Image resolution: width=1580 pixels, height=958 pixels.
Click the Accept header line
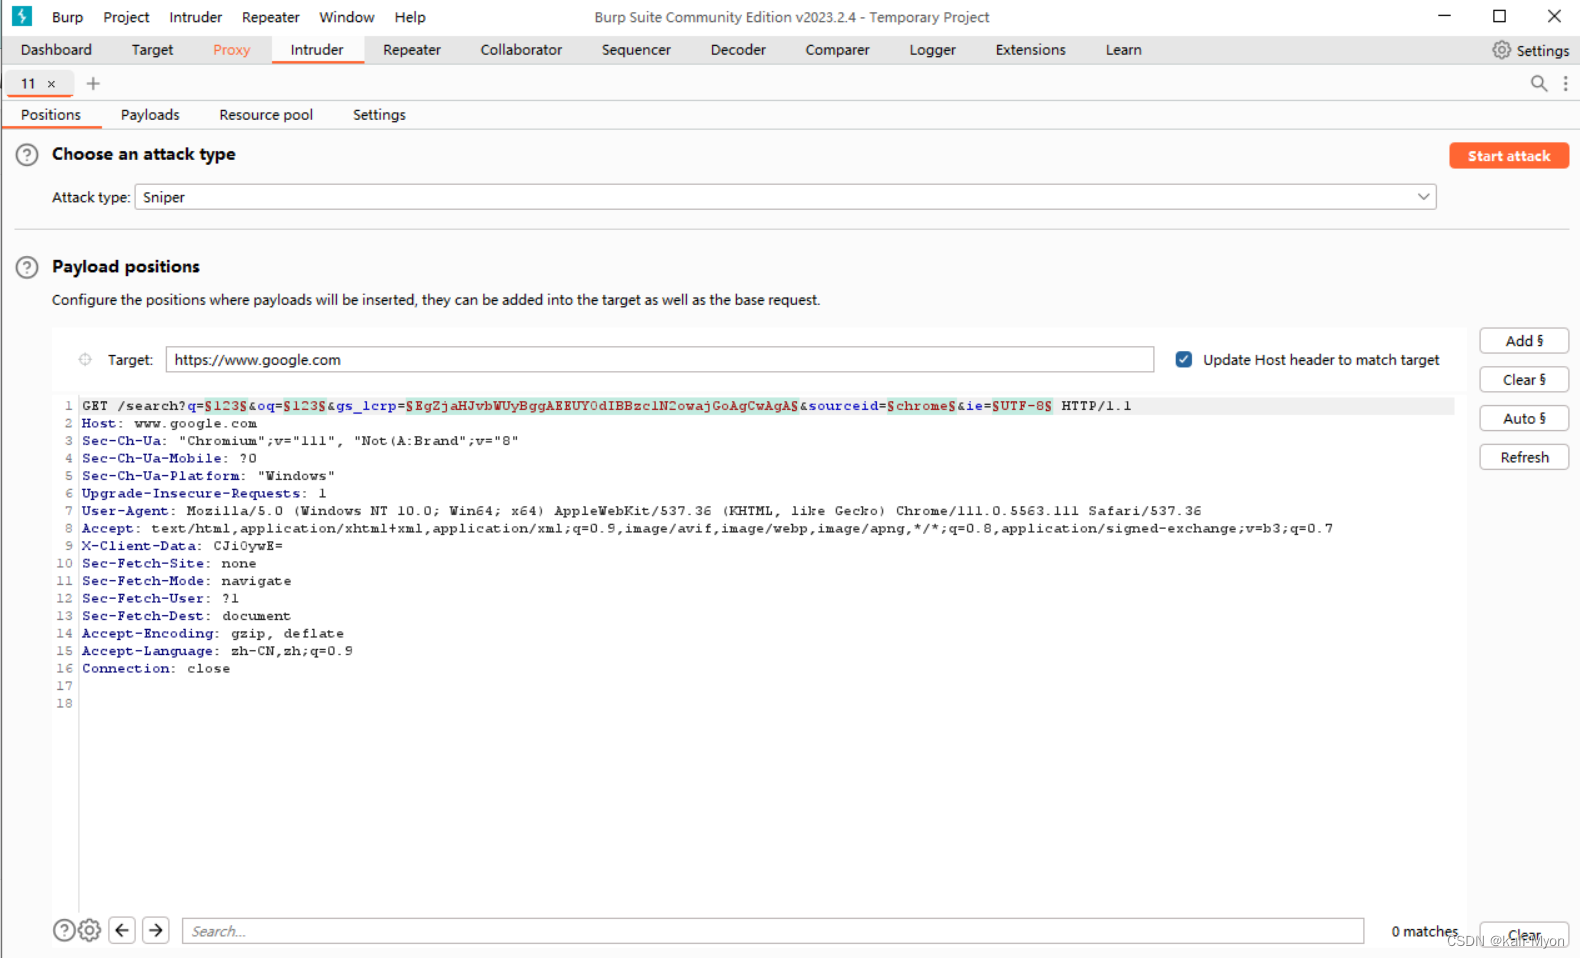[707, 529]
